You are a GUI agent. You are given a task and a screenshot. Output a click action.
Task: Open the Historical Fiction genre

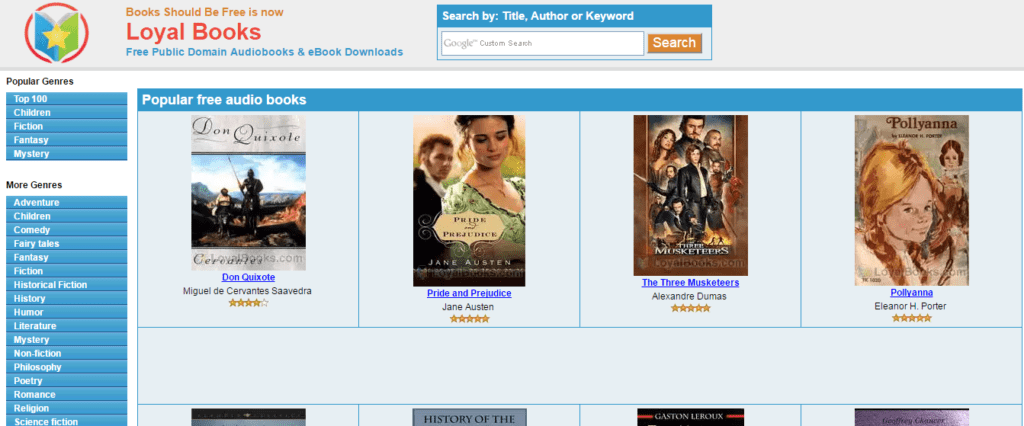click(x=67, y=285)
